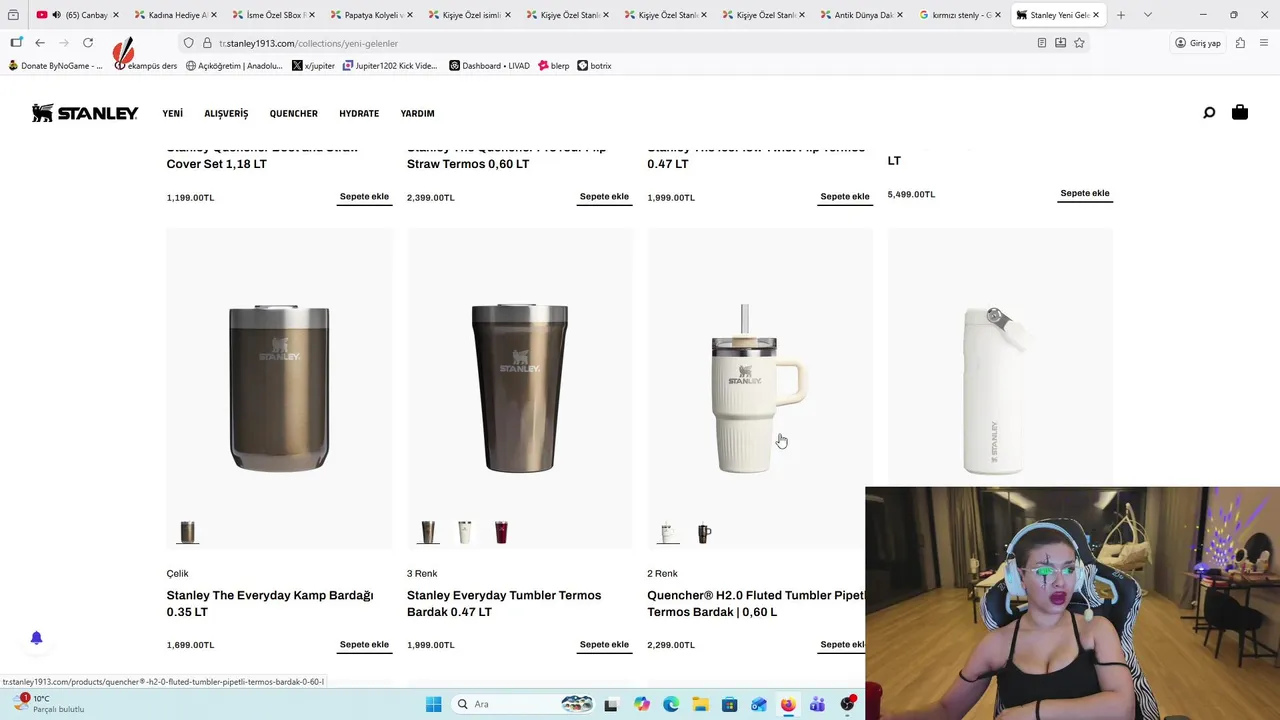Click the Everyday Tumbler product image

(x=520, y=388)
